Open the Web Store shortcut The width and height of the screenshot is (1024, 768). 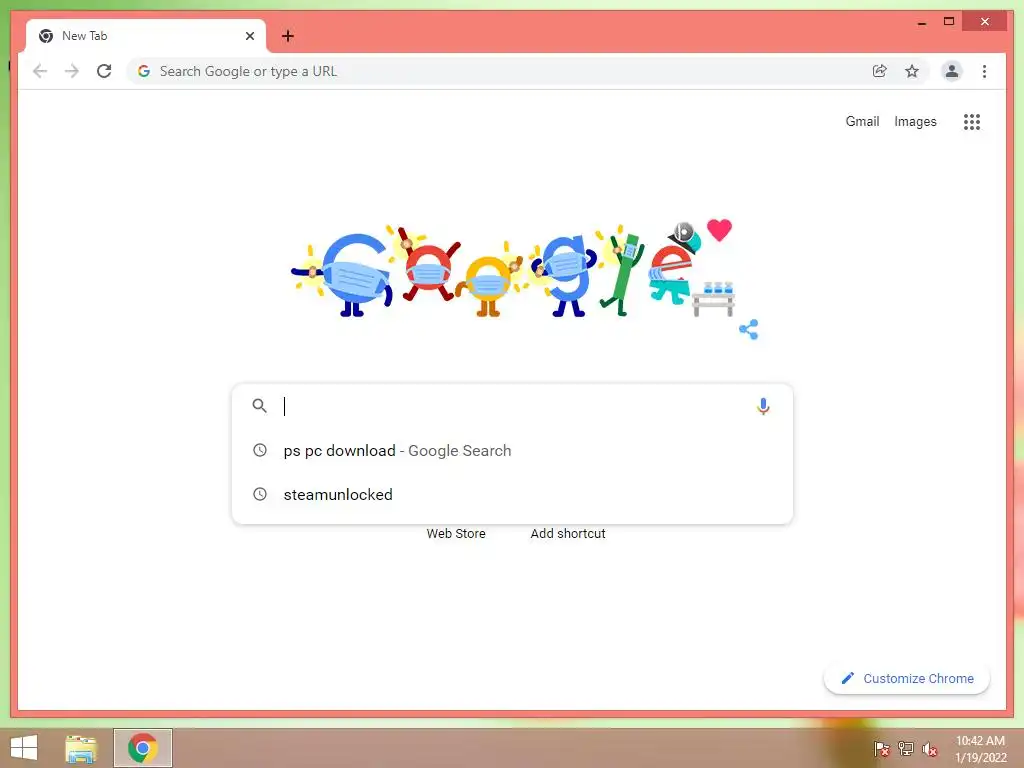point(456,534)
